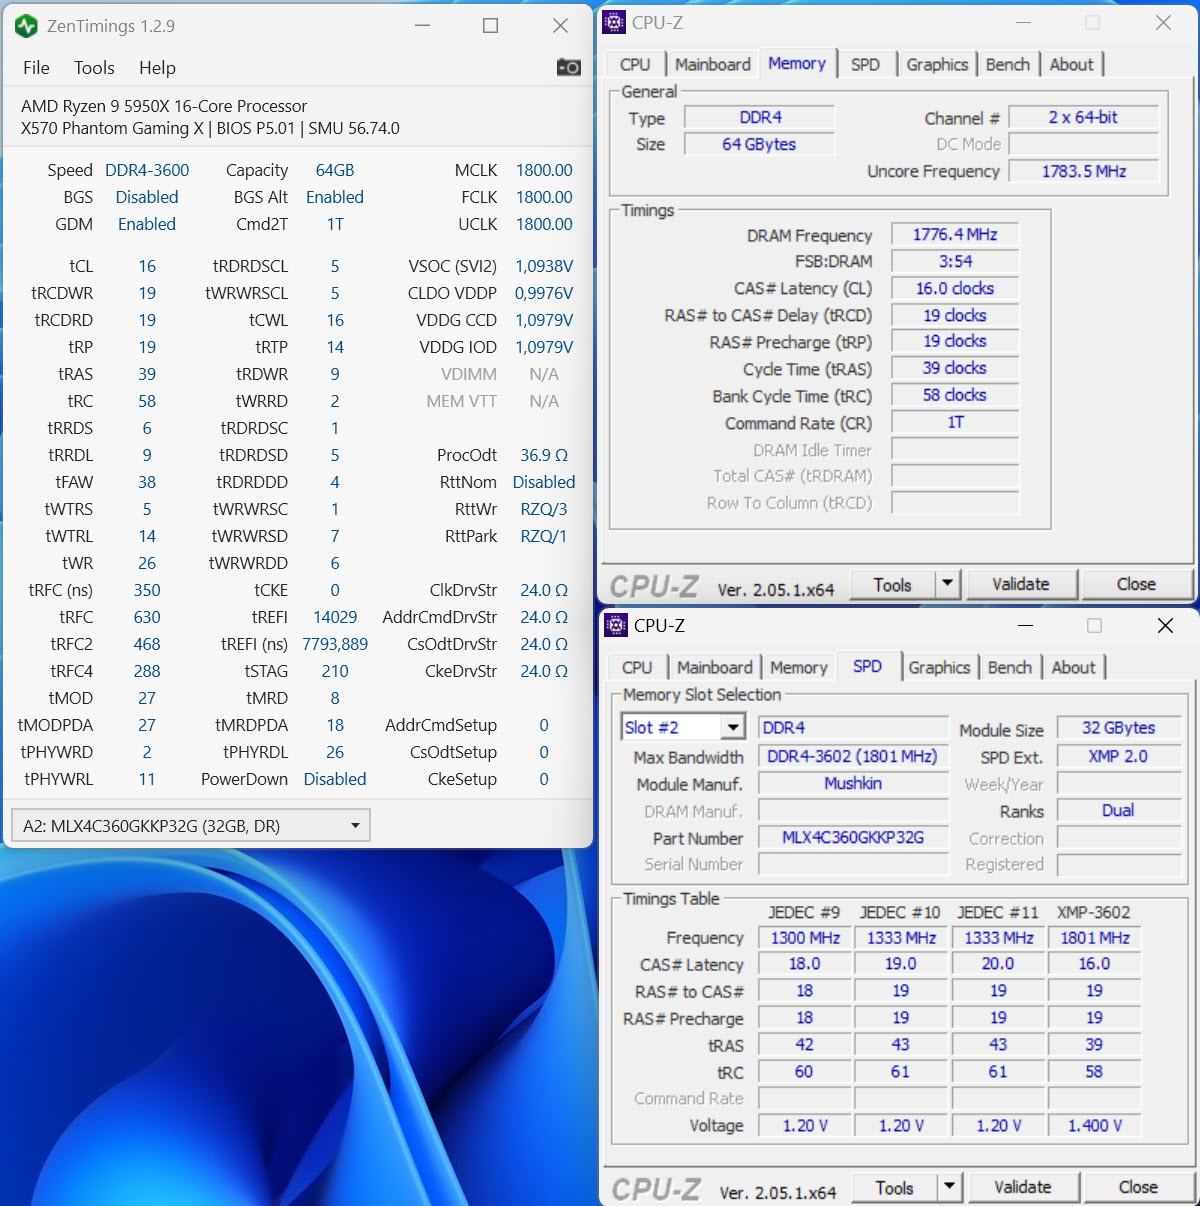Open Mainboard tab in lower CPU-Z window
The width and height of the screenshot is (1200, 1206).
pyautogui.click(x=714, y=667)
